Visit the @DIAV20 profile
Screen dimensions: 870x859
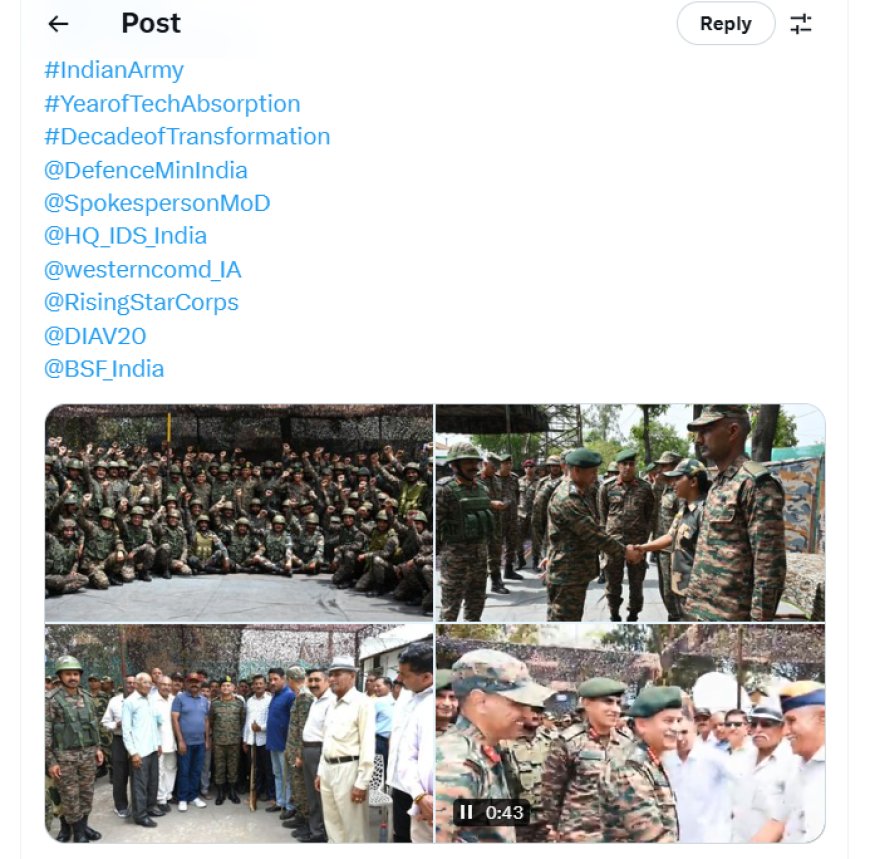point(95,336)
